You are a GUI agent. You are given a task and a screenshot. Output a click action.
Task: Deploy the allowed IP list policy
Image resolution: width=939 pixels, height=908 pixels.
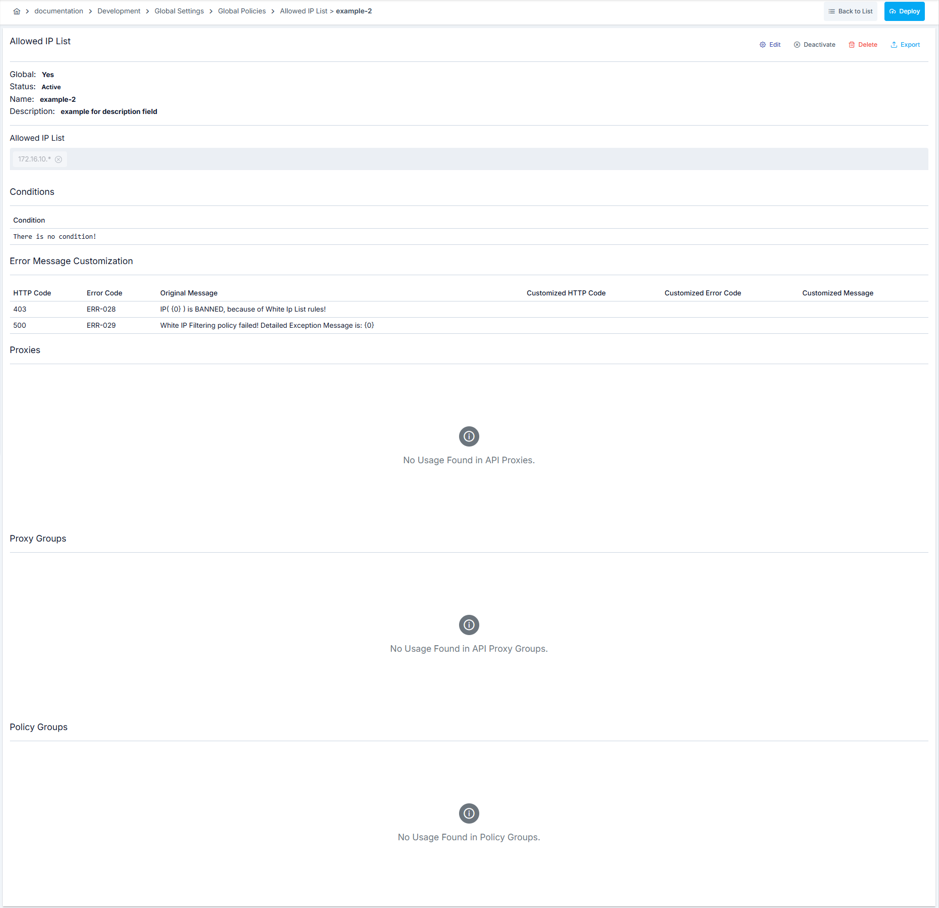(904, 11)
